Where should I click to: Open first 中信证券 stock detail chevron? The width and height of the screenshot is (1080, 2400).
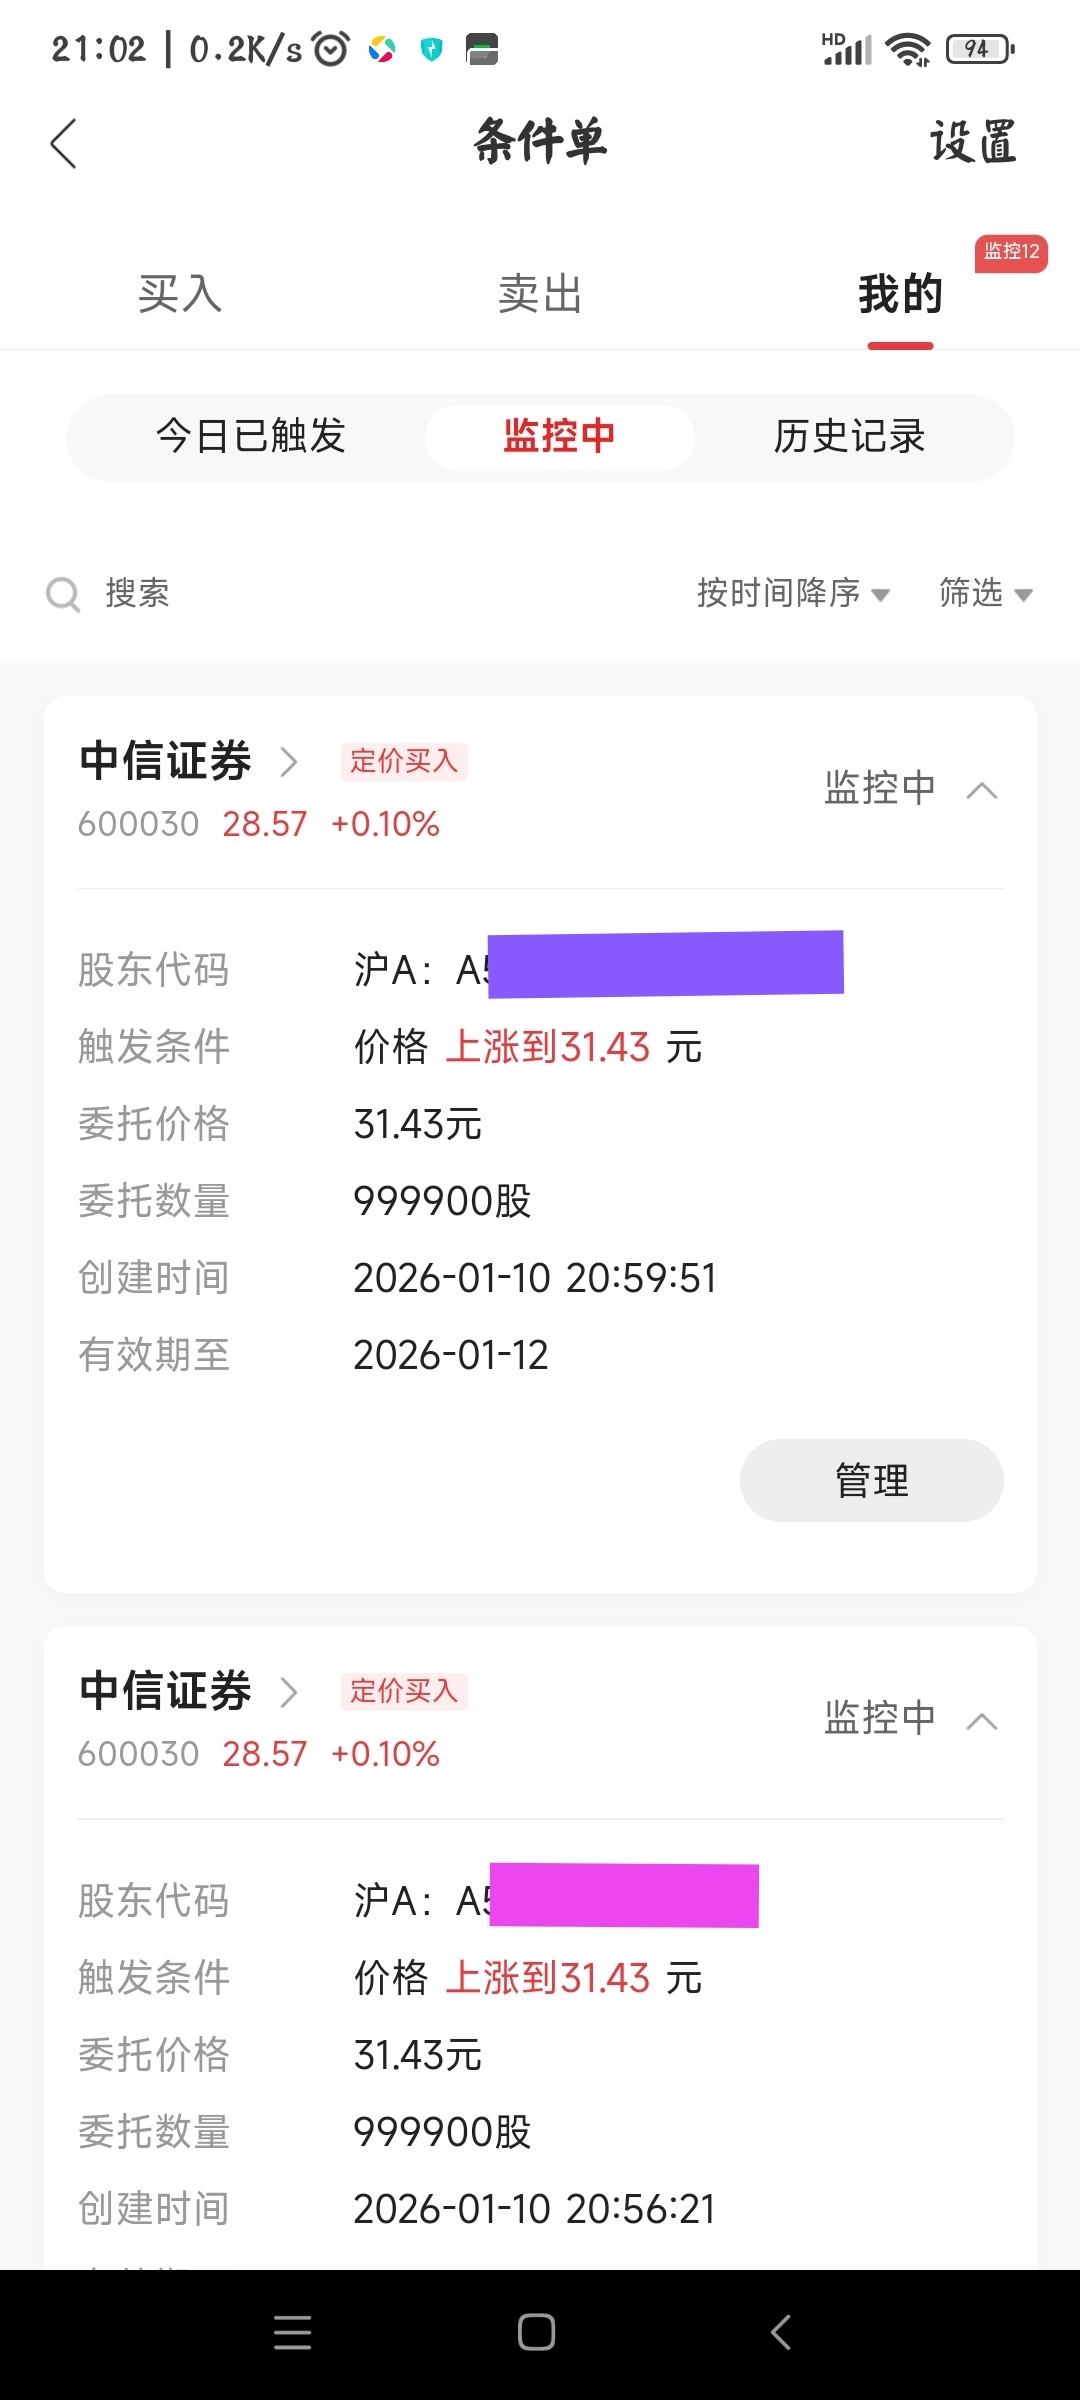tap(289, 762)
